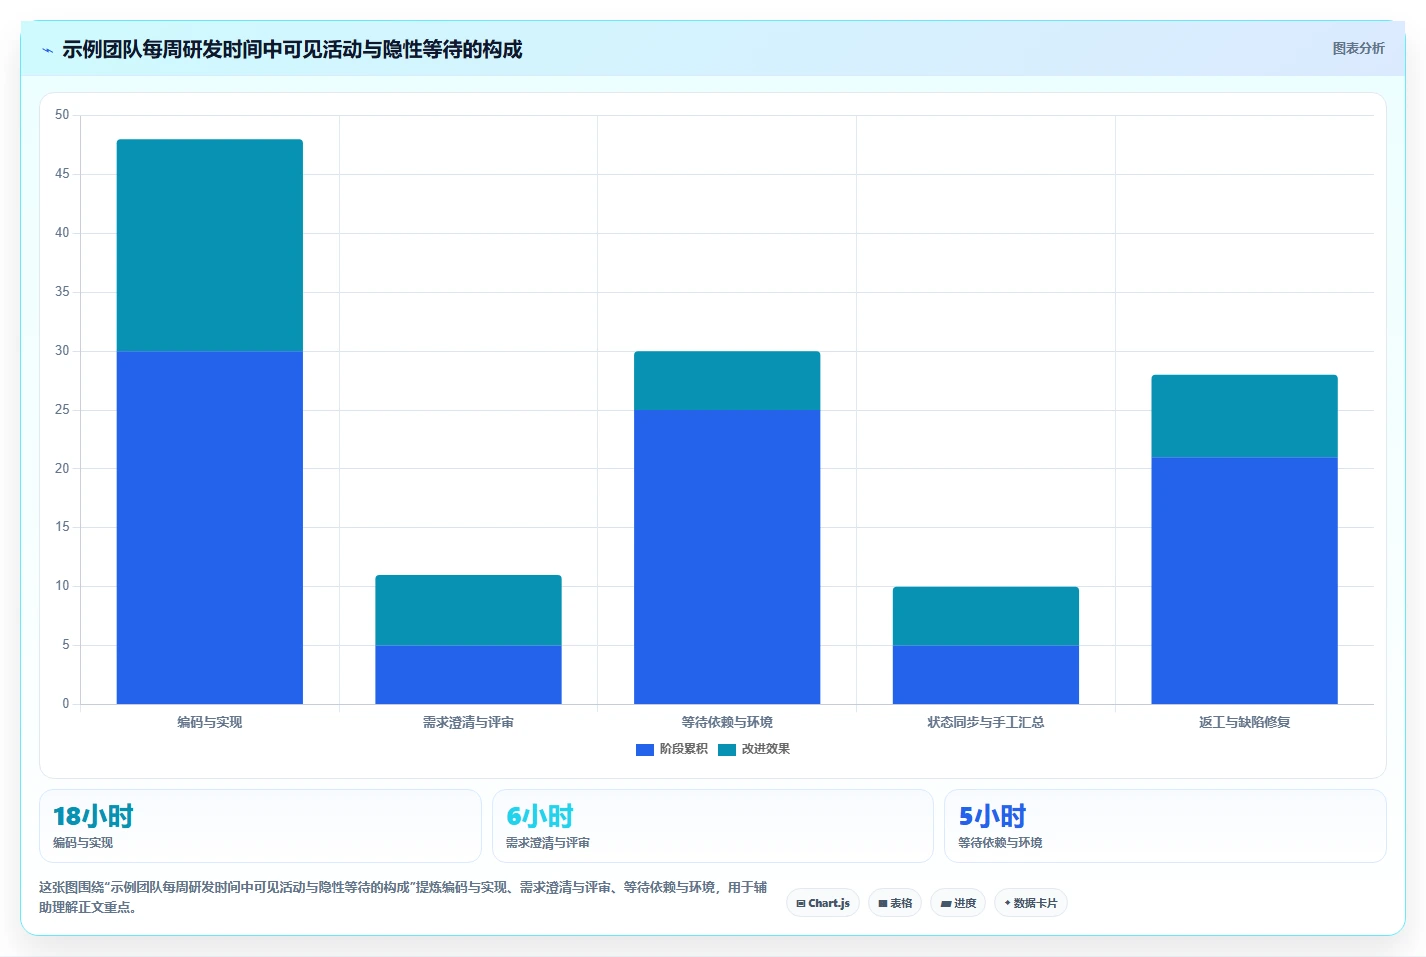
Task: Toggle the 改进效果 legend swatch
Action: pyautogui.click(x=727, y=749)
